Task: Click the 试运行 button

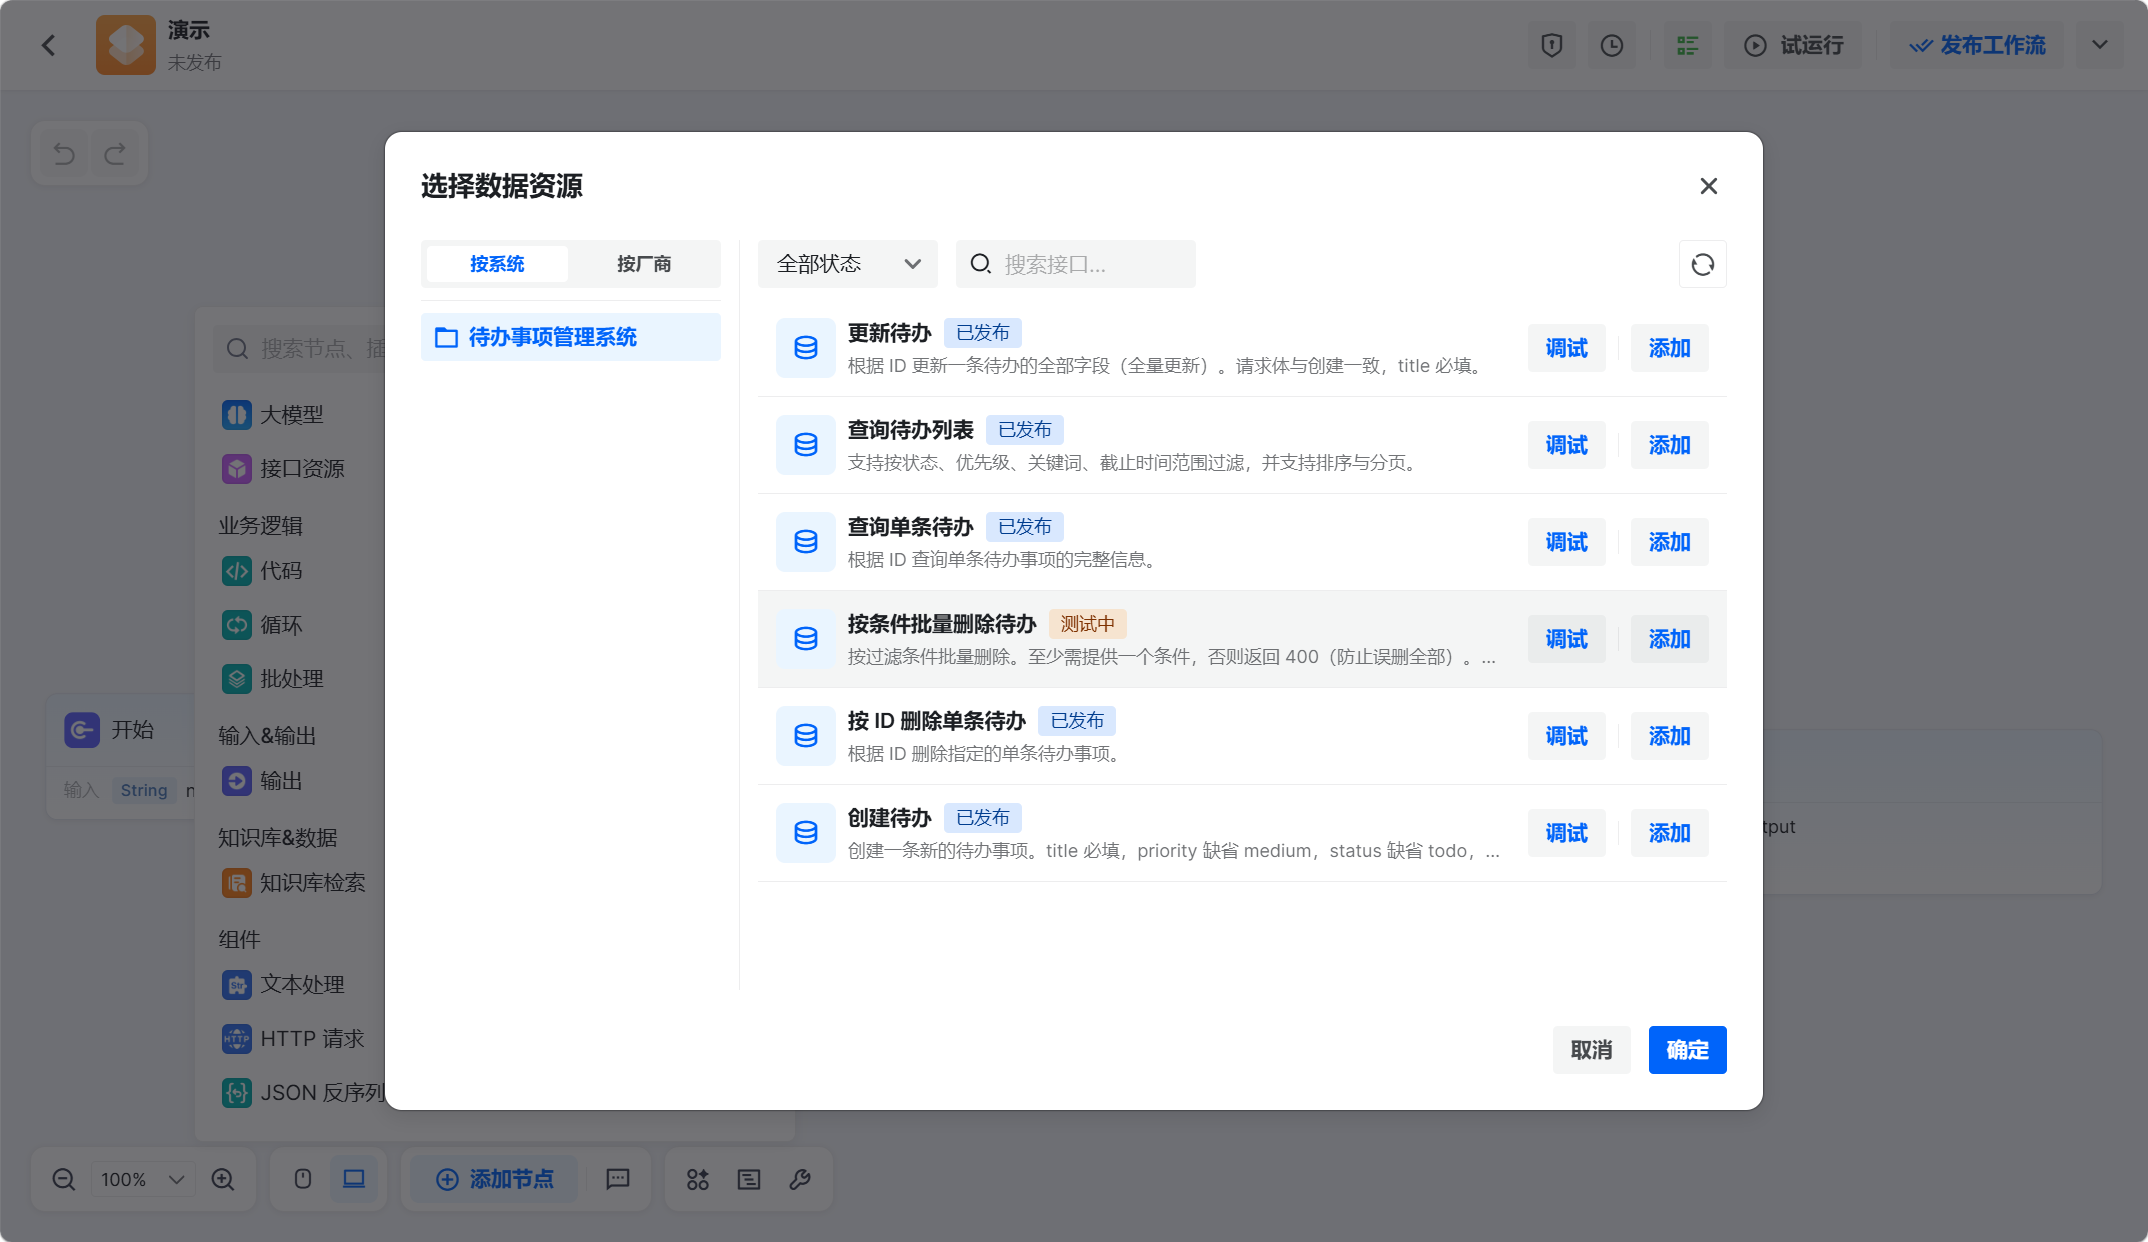Action: click(x=1794, y=45)
